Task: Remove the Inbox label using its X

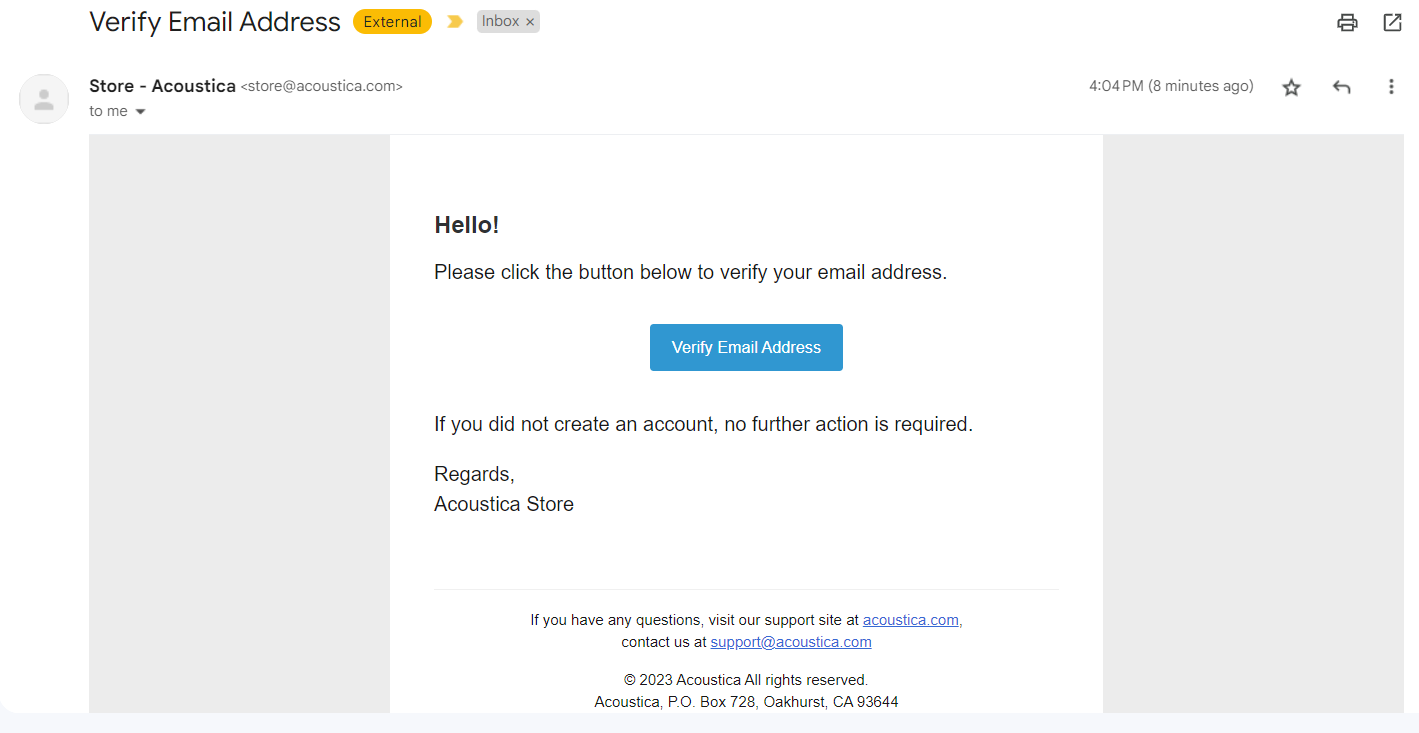Action: pyautogui.click(x=530, y=22)
